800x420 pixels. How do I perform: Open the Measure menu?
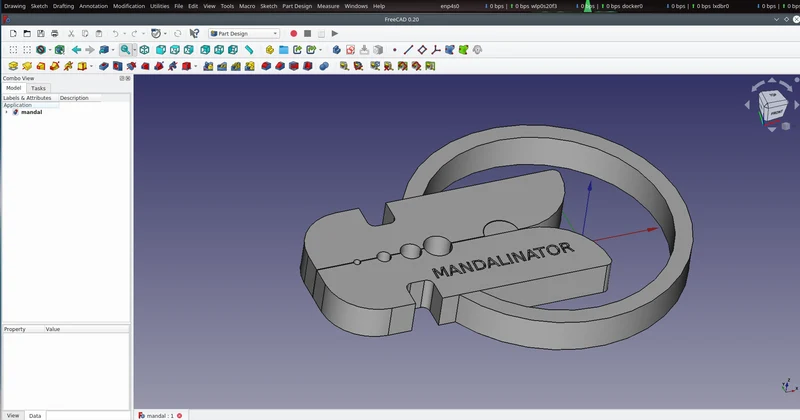coord(328,6)
